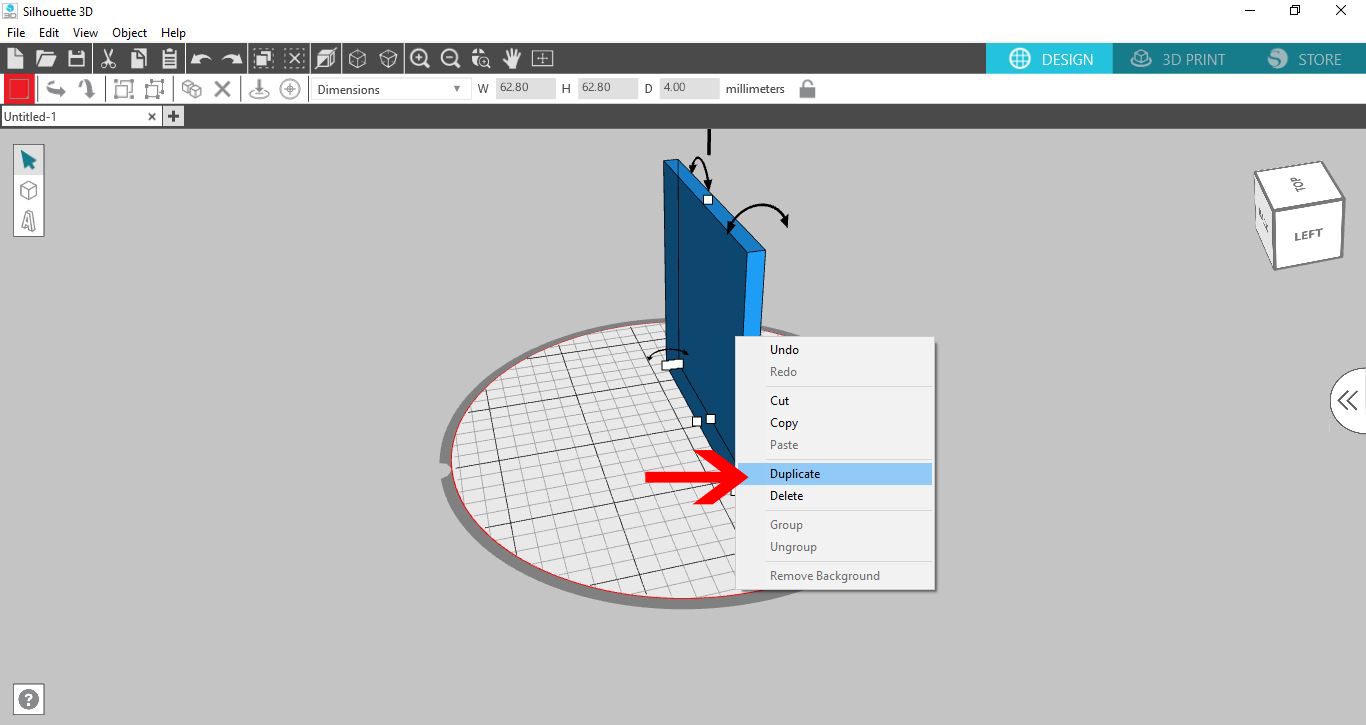Screen dimensions: 1366x725
Task: Open the Object menu
Action: (130, 33)
